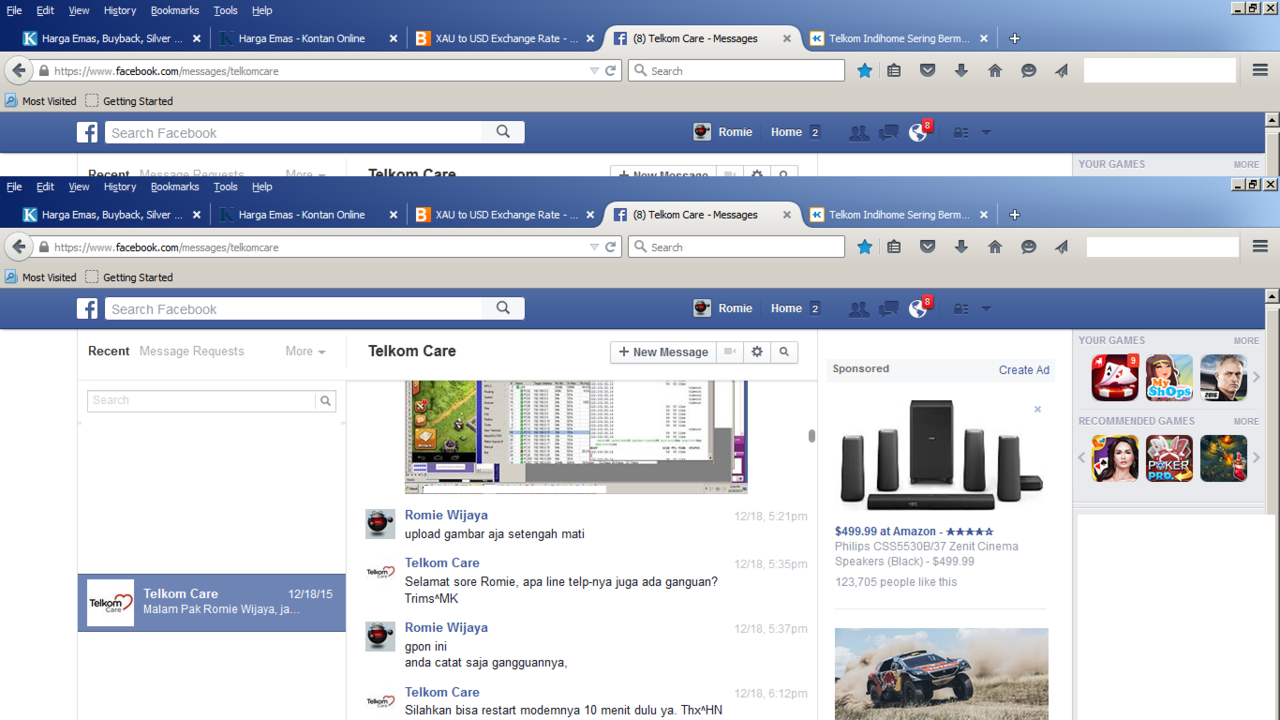Open the hamburger menu in front window
This screenshot has height=720, width=1280.
1260,247
